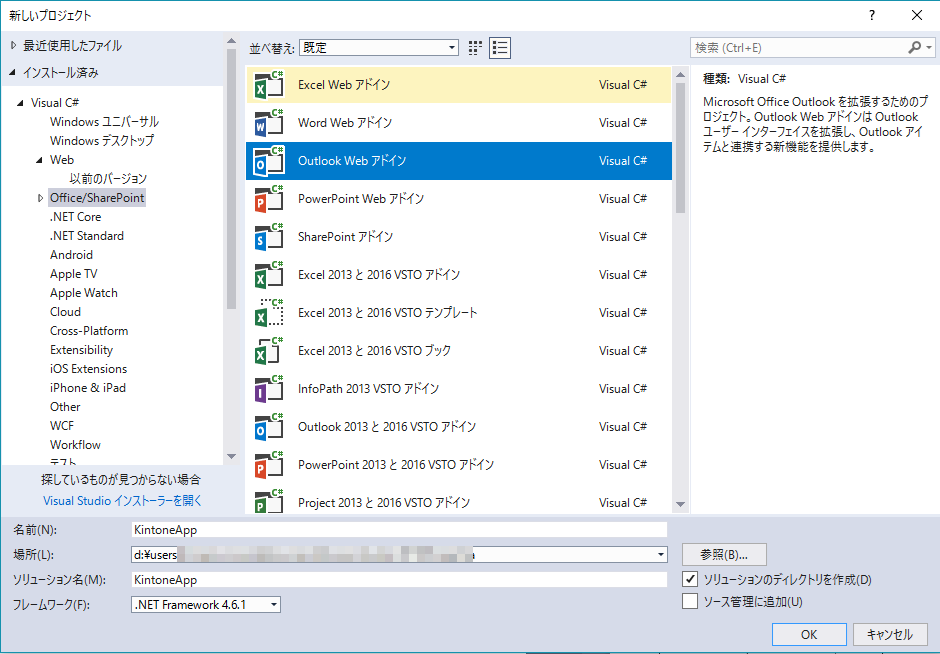
Task: Click the Outlook Web add-in template icon
Action: click(269, 161)
